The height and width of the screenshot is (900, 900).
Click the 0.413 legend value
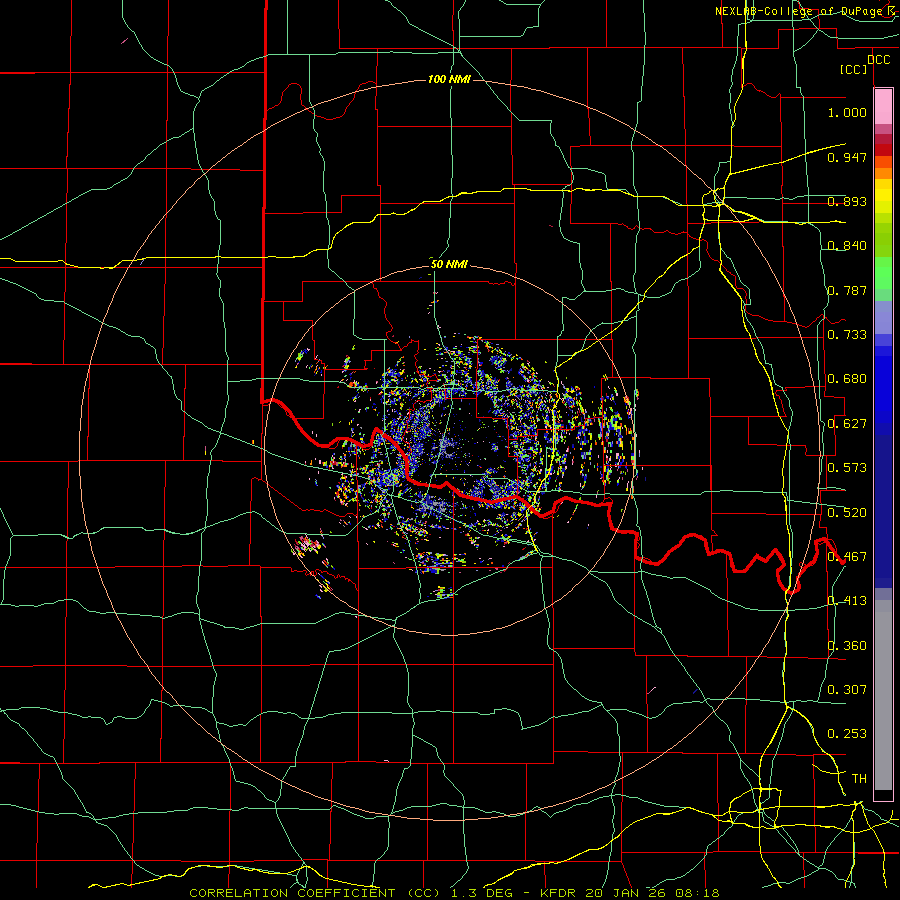point(847,601)
